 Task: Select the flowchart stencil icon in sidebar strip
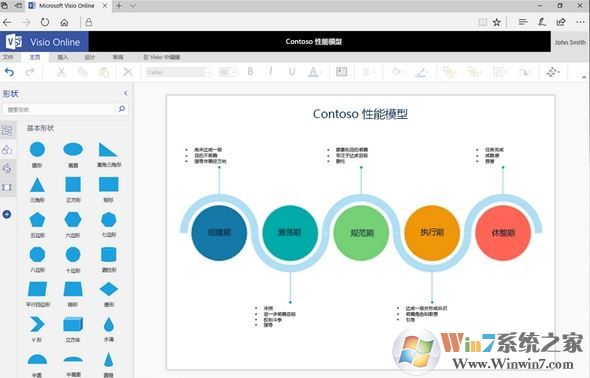coord(7,130)
